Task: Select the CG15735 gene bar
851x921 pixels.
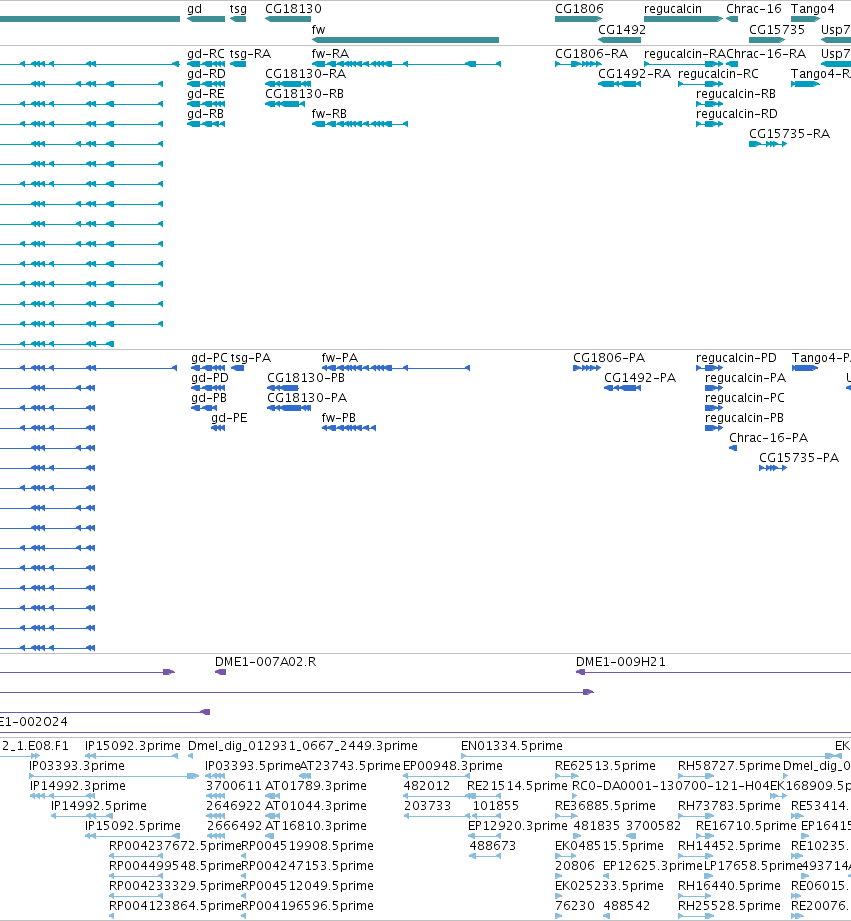Action: tap(767, 40)
